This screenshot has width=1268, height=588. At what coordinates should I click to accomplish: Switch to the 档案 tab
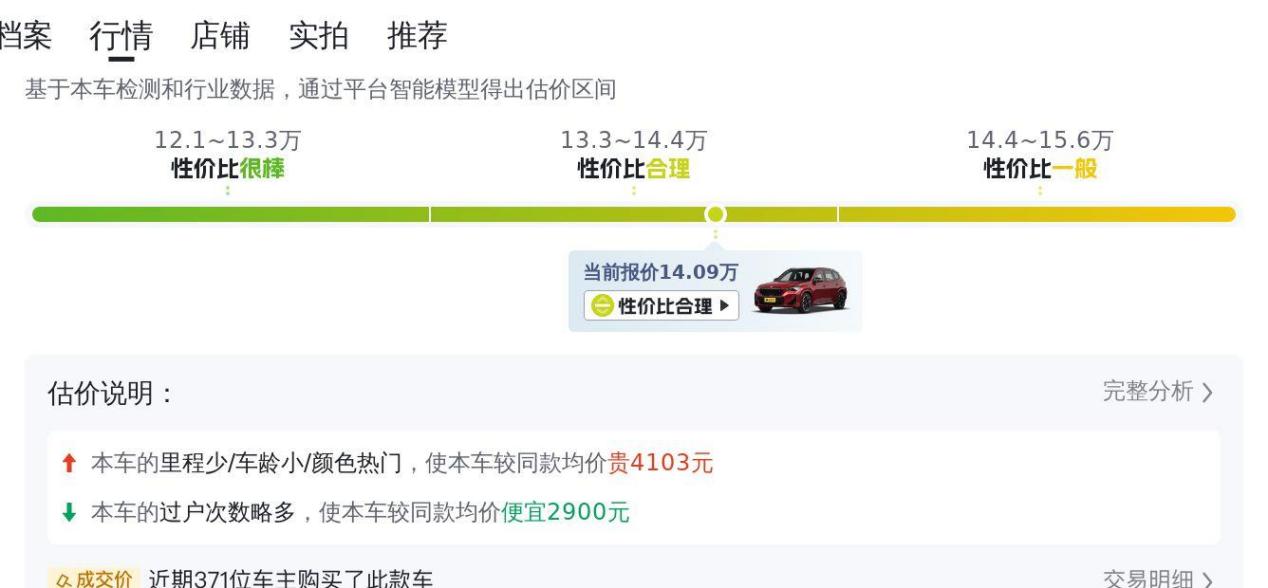[x=24, y=36]
